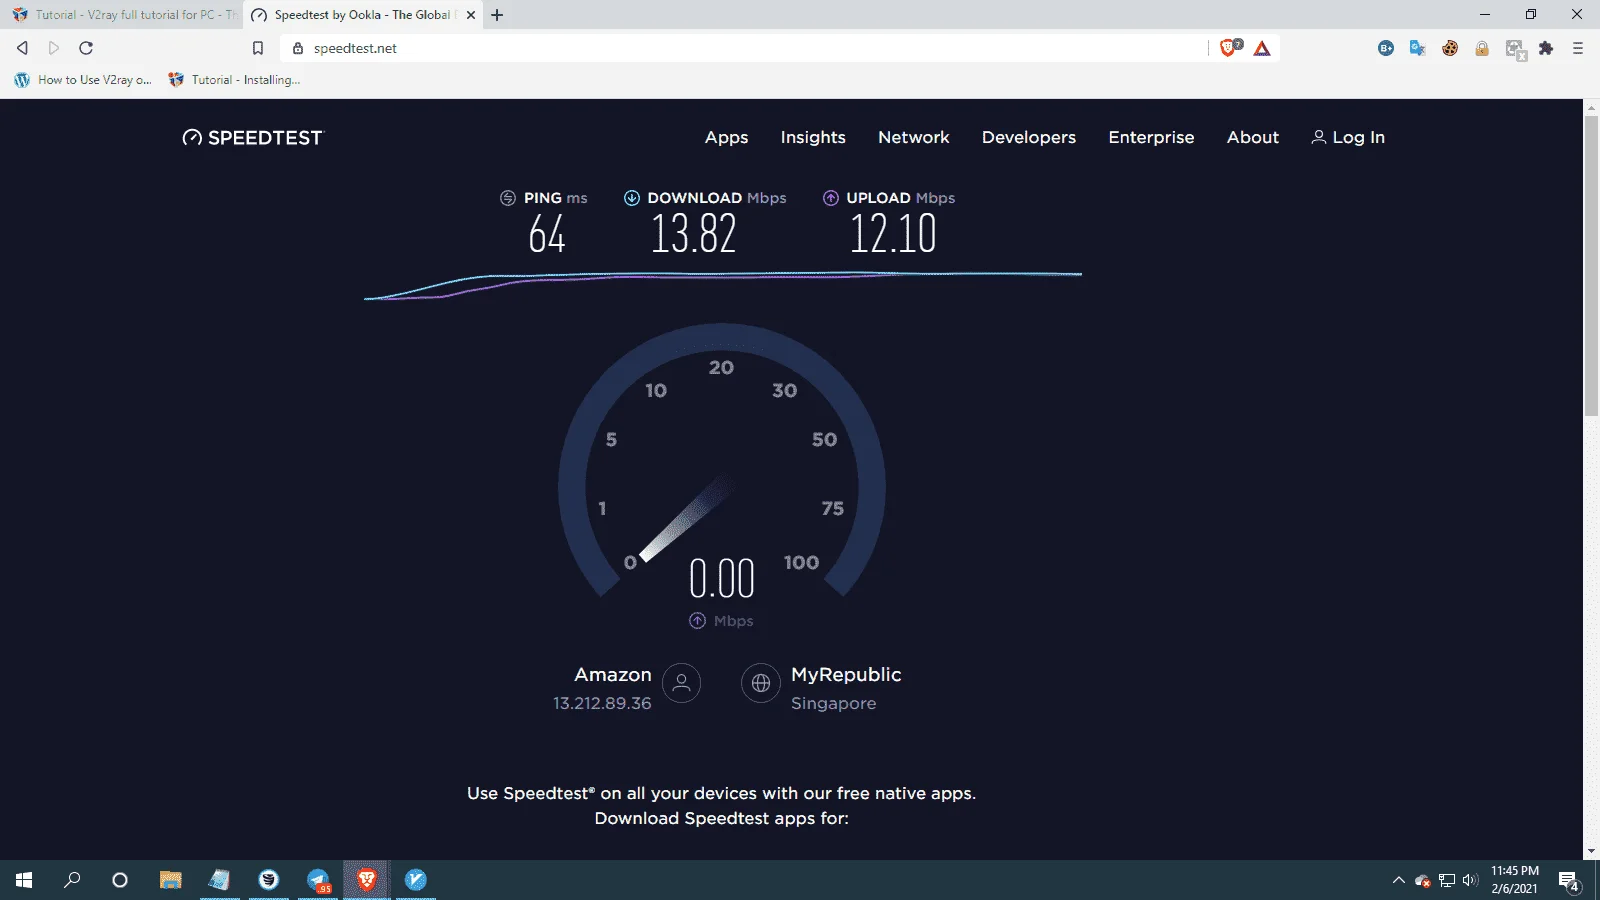This screenshot has height=900, width=1600.
Task: Click the globe icon next to MyRepublic
Action: click(761, 683)
